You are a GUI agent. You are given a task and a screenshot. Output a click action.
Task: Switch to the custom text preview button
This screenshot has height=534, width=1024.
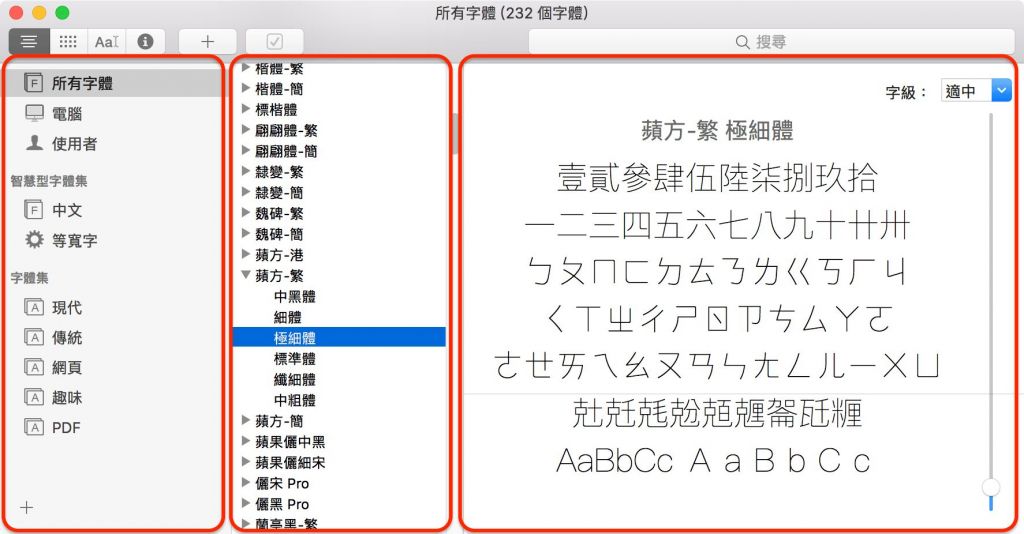(106, 42)
